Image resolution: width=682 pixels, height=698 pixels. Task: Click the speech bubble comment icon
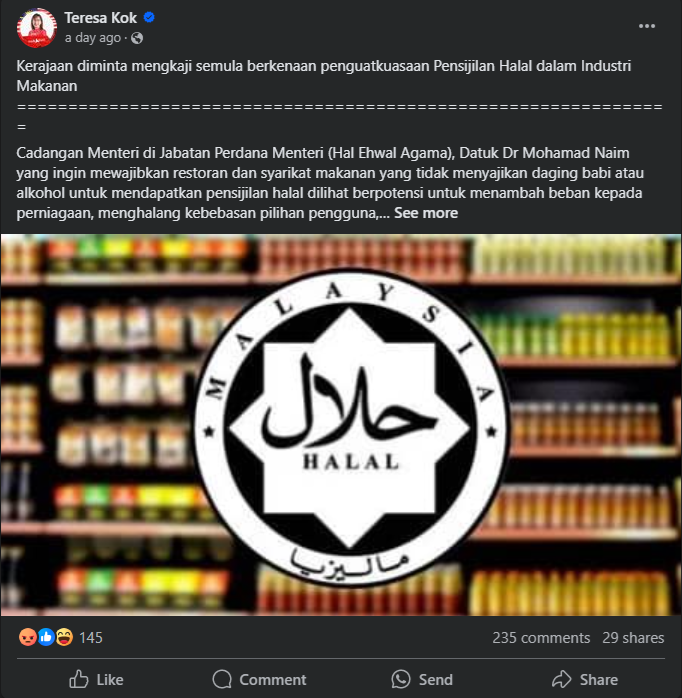222,679
